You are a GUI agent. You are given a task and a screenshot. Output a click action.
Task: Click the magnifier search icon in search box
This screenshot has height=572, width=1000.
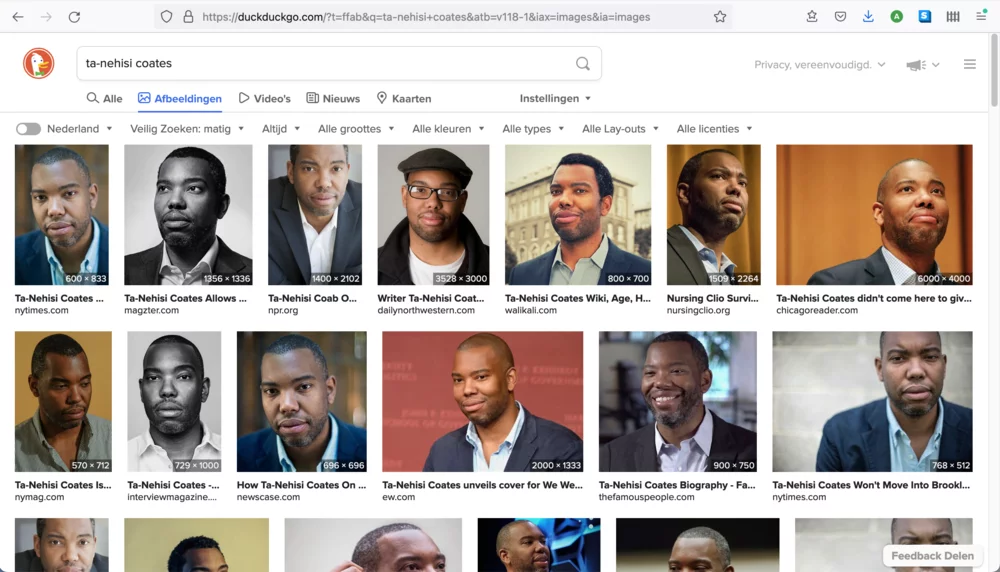[582, 64]
